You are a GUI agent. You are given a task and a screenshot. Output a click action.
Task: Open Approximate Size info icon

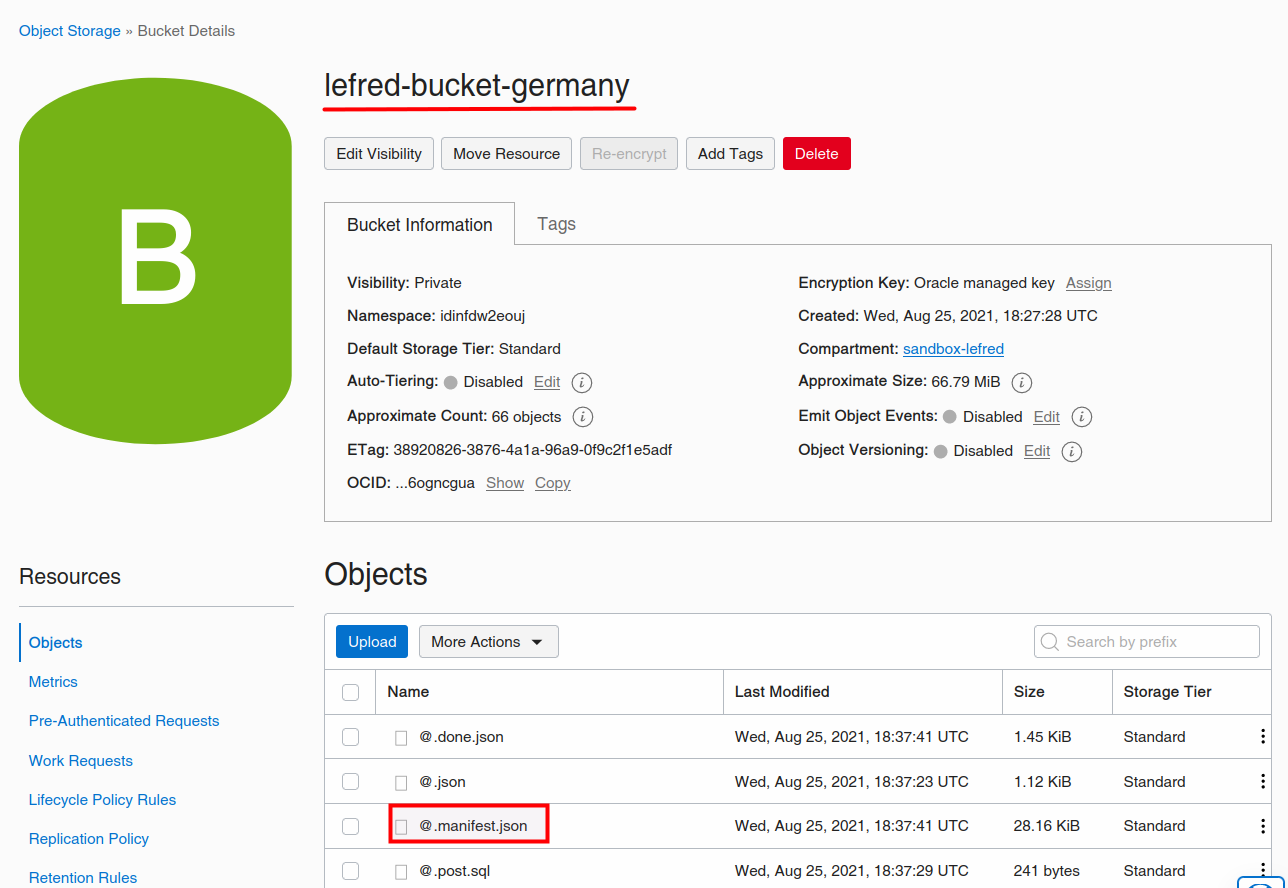click(x=1022, y=382)
